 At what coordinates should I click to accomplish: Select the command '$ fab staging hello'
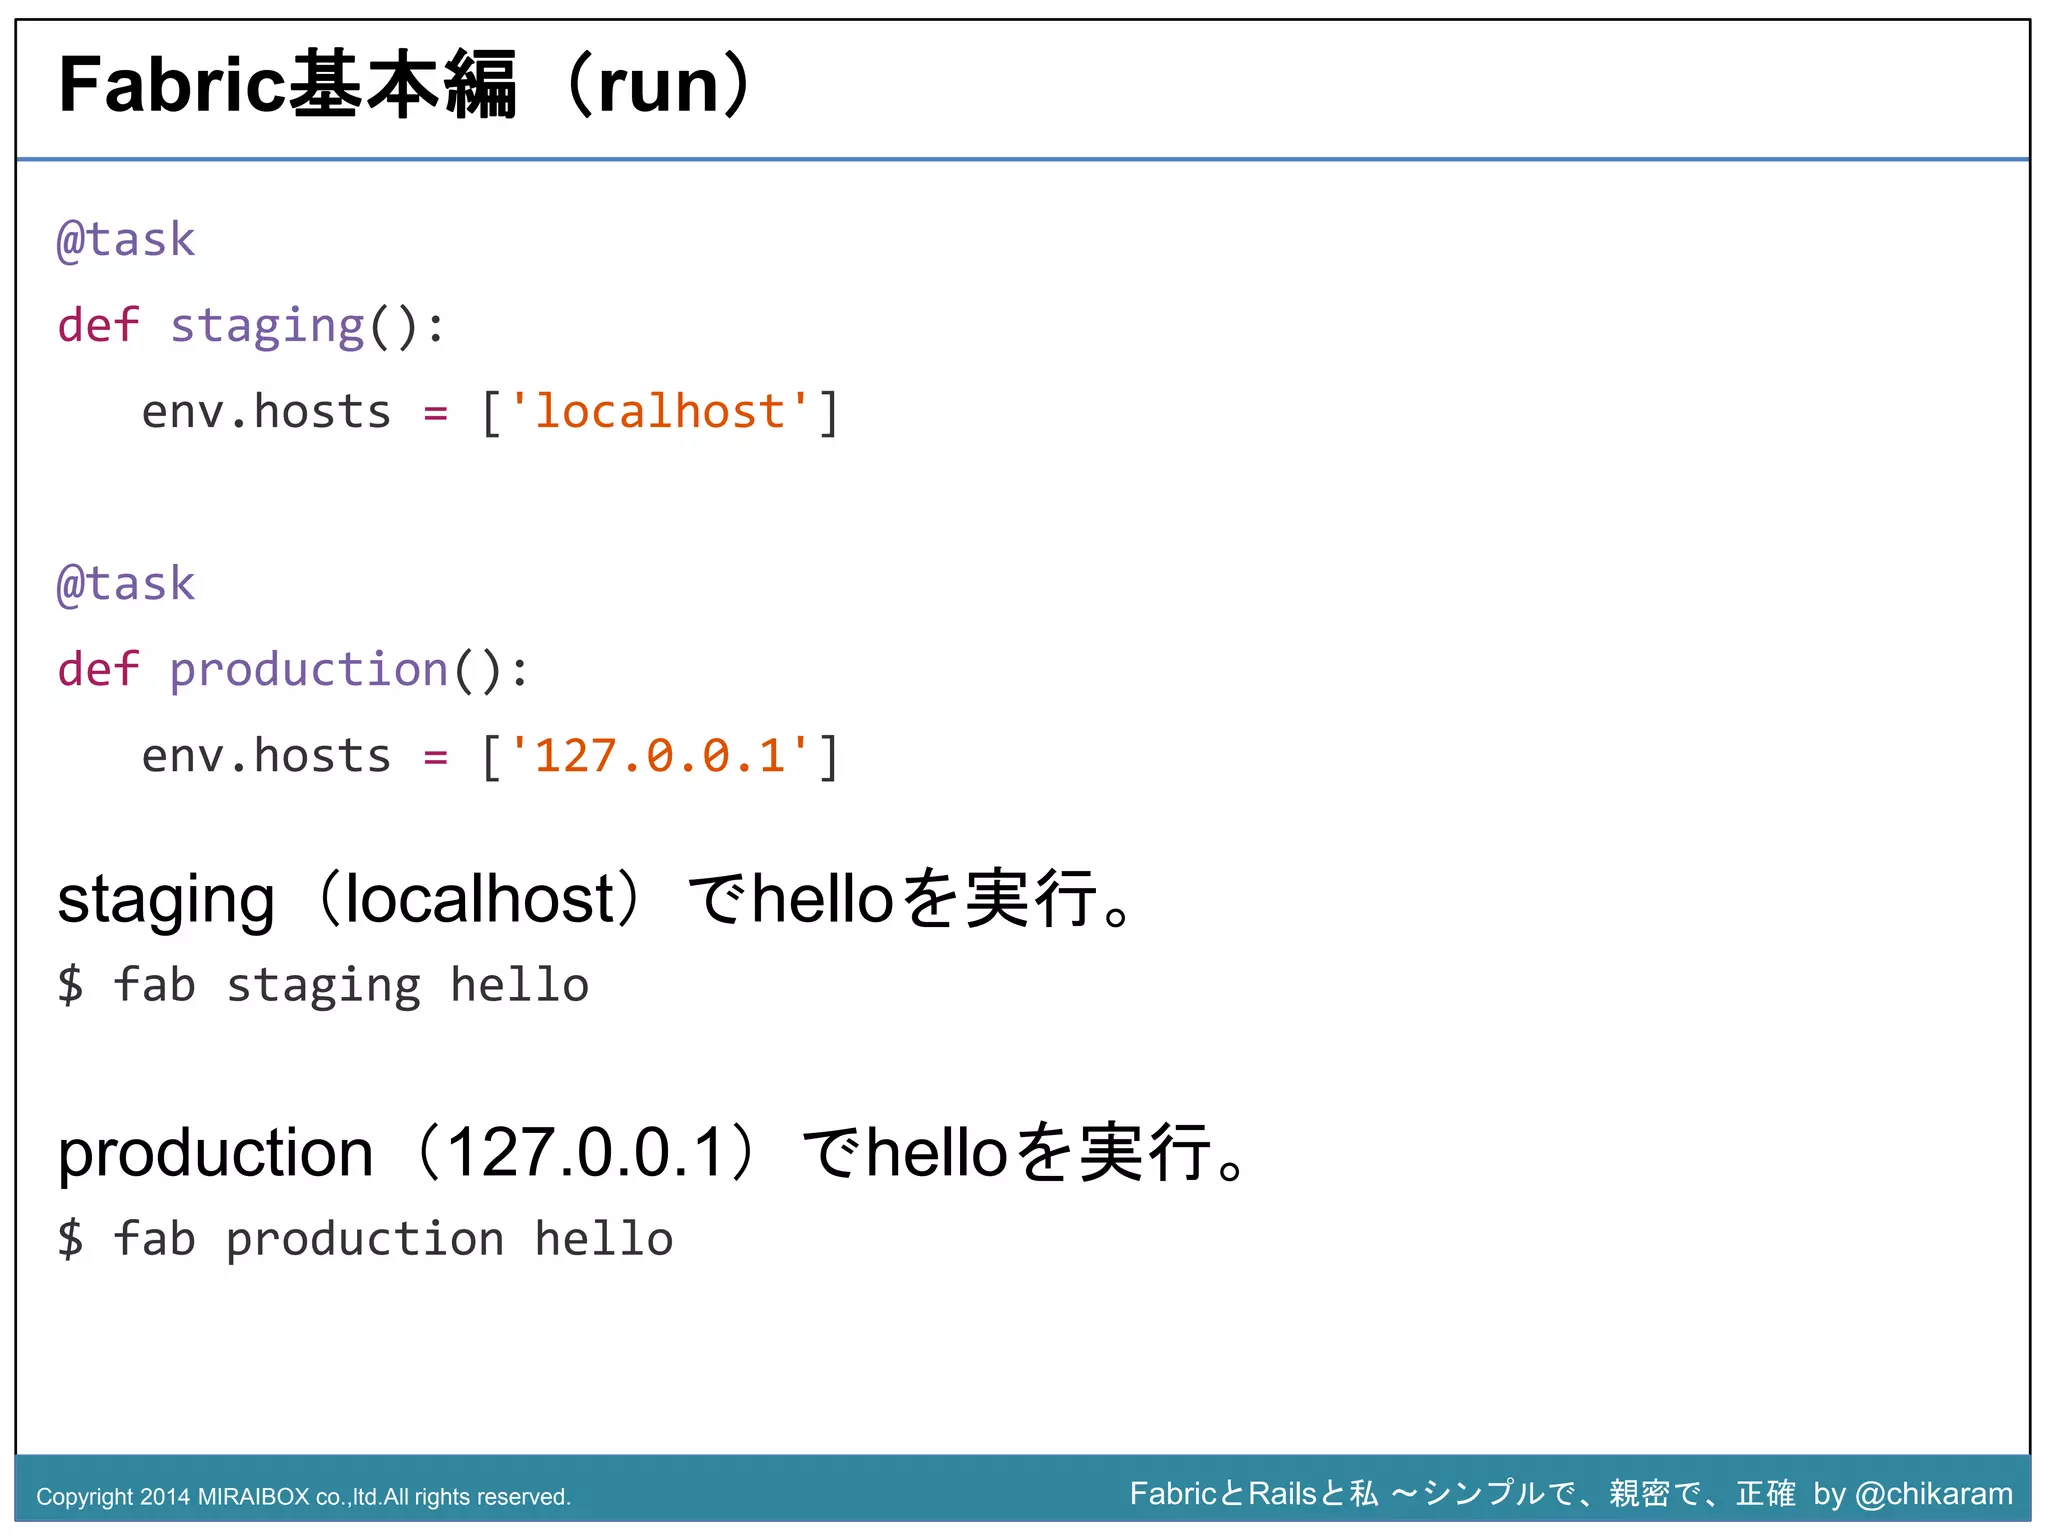[323, 986]
